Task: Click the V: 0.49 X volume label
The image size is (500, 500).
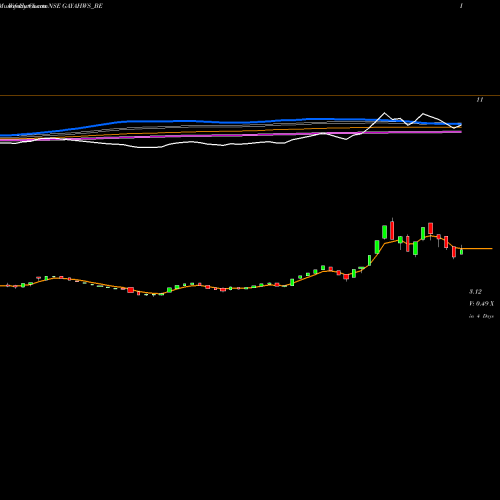Action: pyautogui.click(x=481, y=304)
